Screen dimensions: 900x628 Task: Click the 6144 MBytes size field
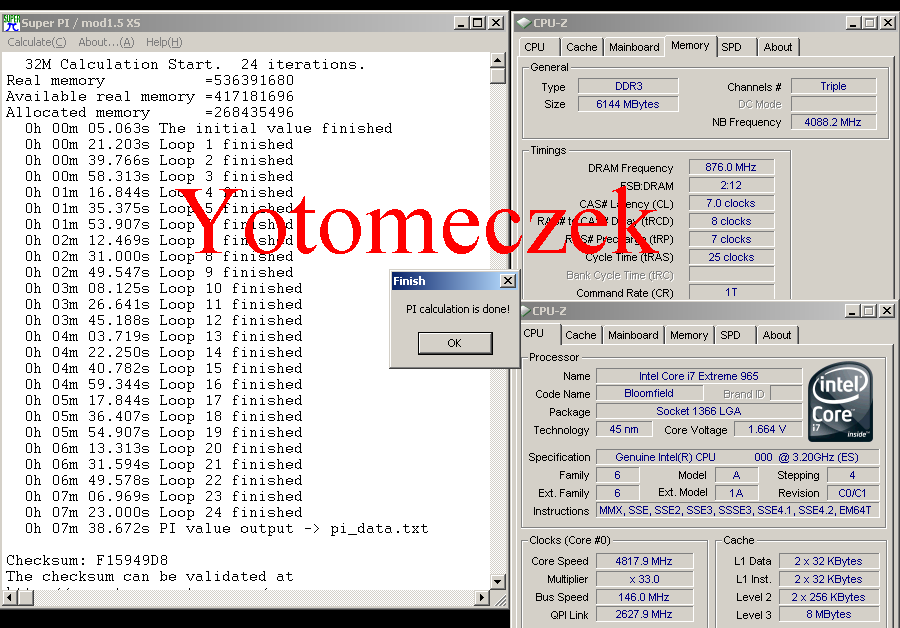pos(629,104)
